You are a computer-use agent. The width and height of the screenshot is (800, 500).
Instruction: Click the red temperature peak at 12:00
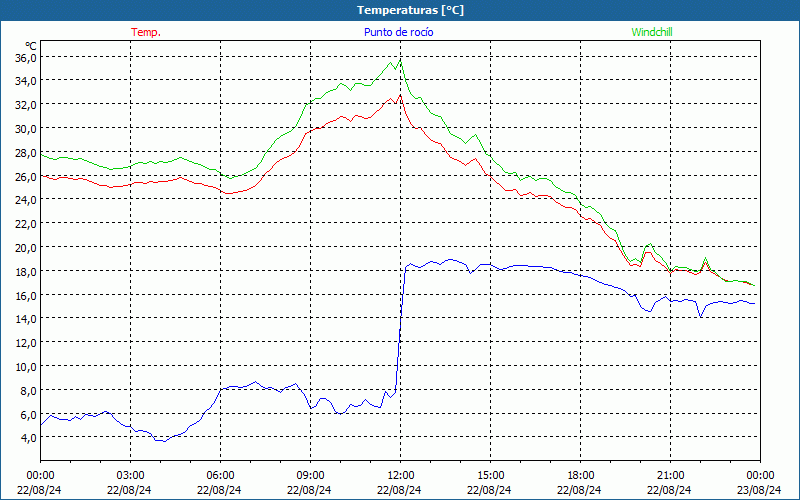[x=401, y=95]
